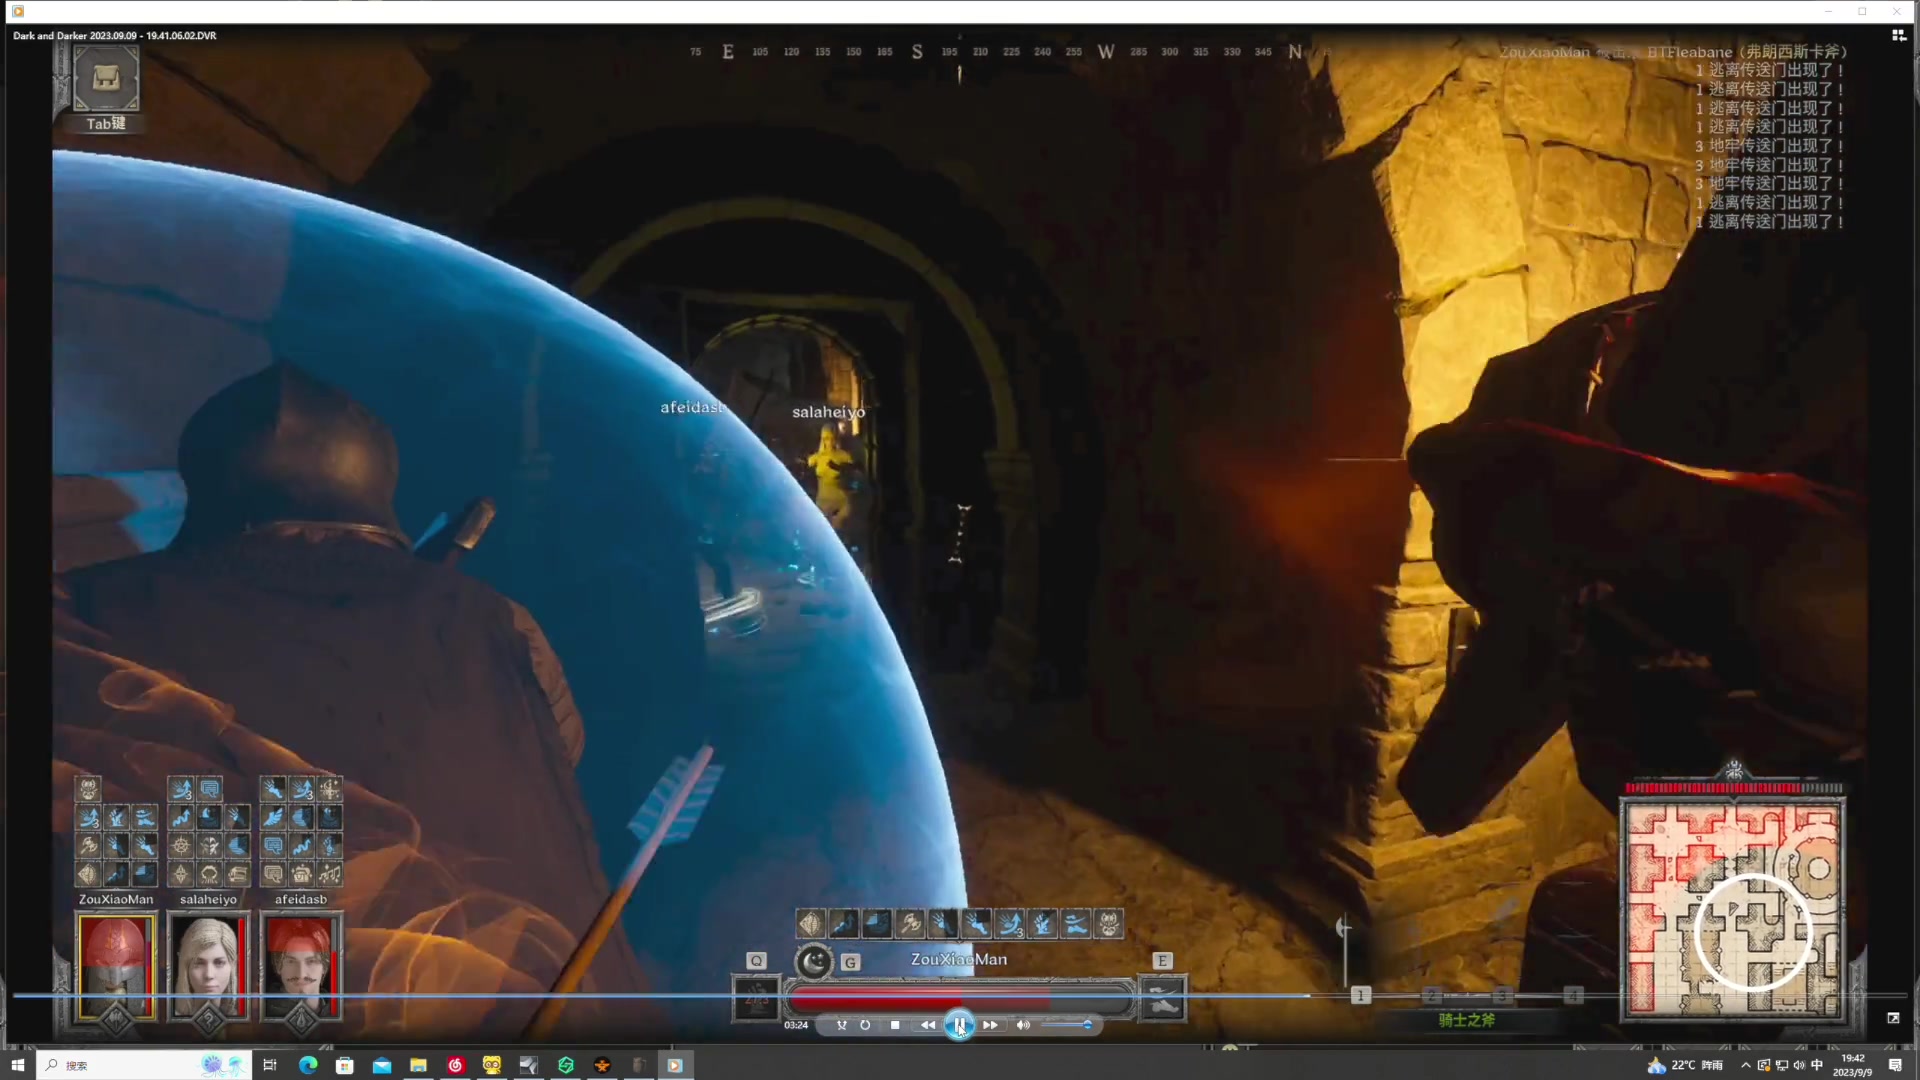This screenshot has height=1080, width=1920.
Task: Click the taskbar search box
Action: (x=143, y=1065)
